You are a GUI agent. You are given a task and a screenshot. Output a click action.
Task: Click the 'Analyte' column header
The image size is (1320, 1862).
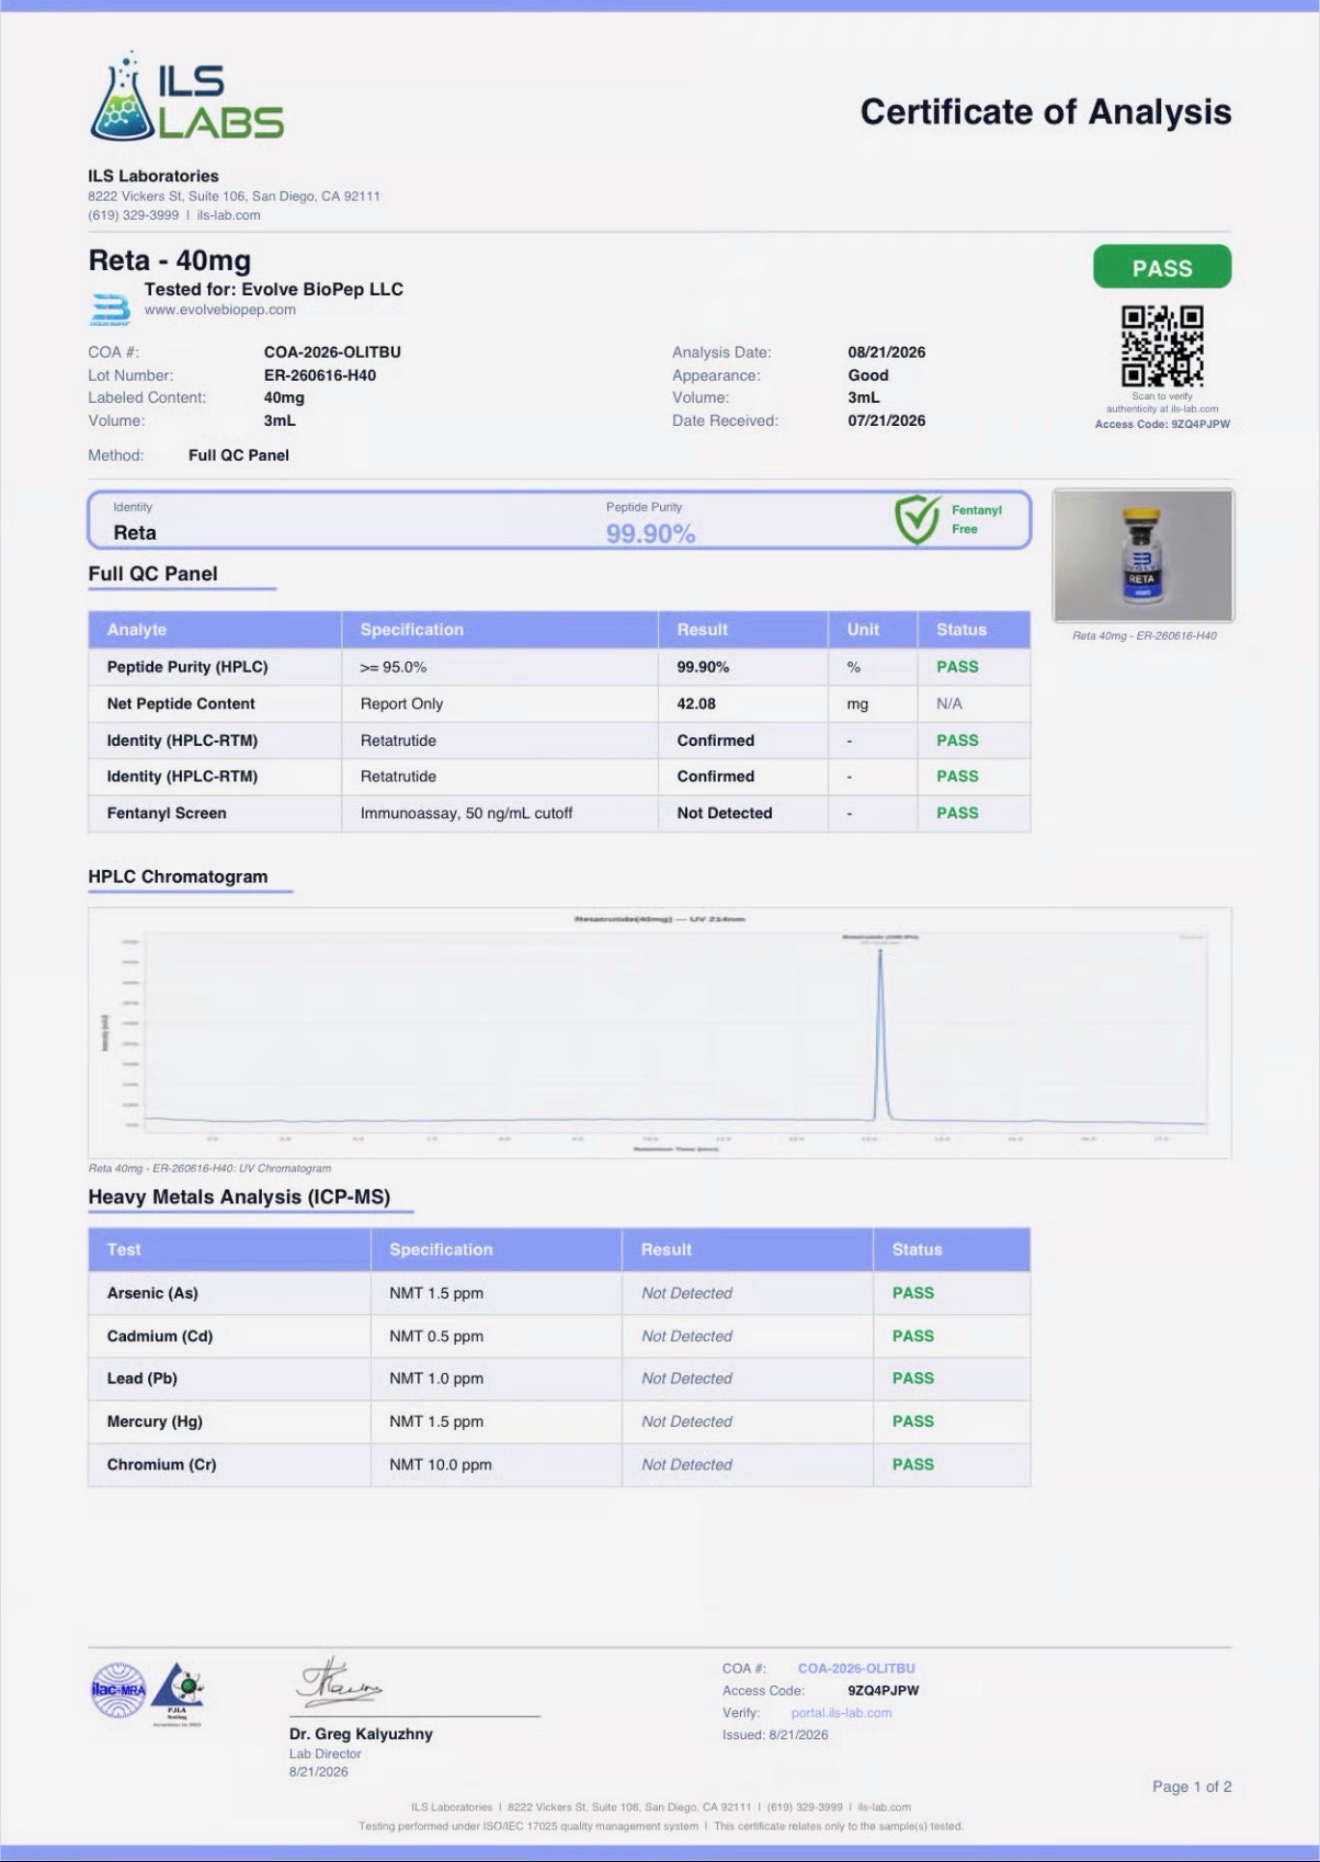pos(137,630)
